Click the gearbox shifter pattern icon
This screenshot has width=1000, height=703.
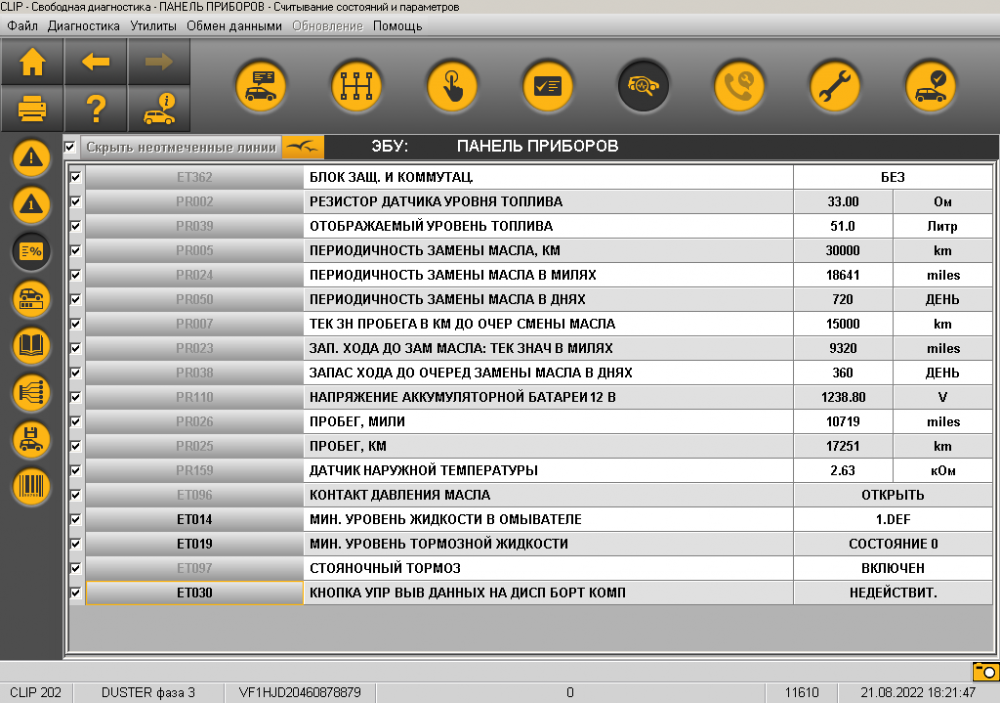tap(356, 87)
